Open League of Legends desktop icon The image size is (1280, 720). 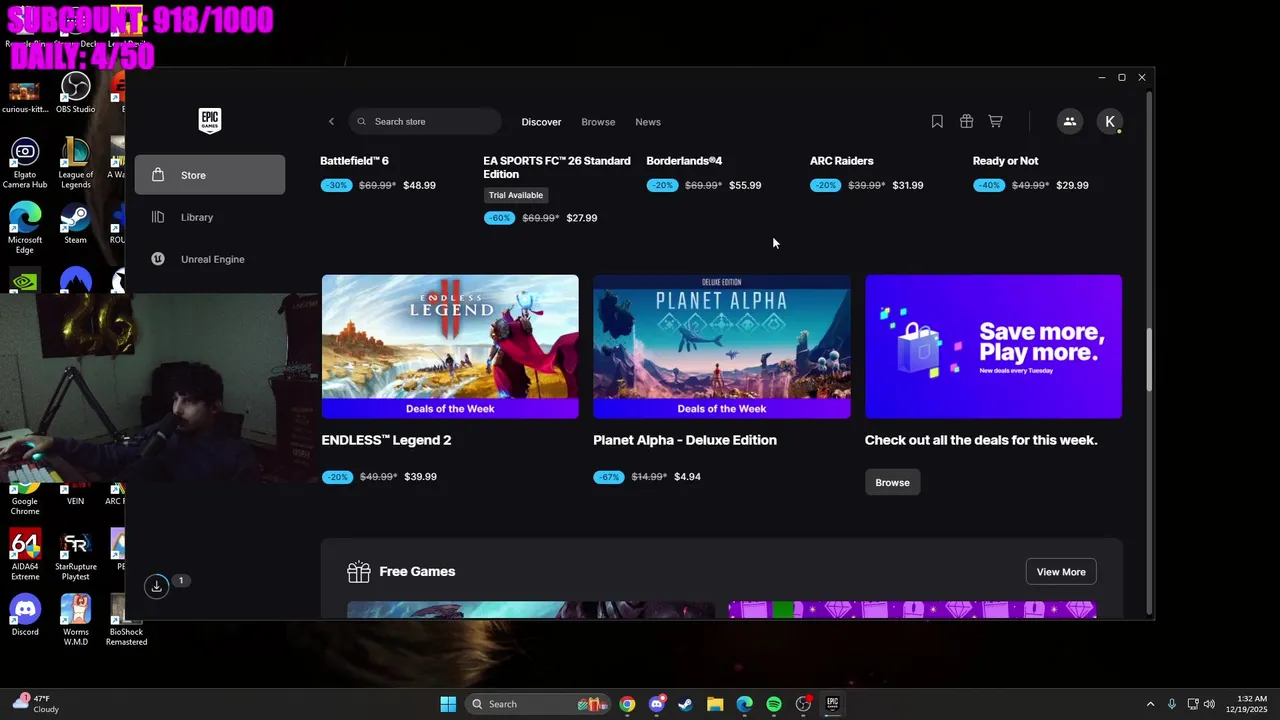click(x=75, y=163)
